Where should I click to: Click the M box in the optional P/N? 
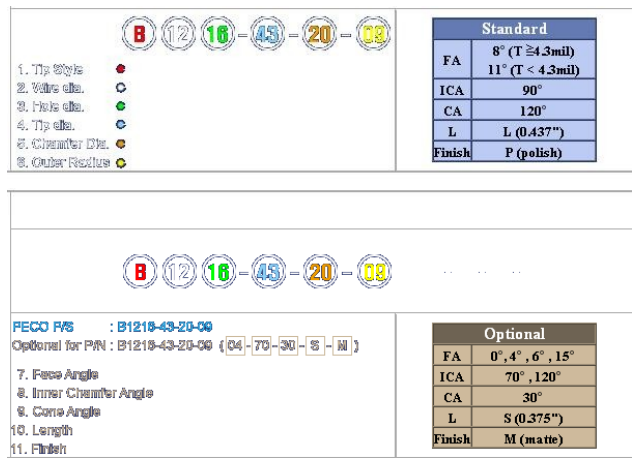(x=342, y=346)
